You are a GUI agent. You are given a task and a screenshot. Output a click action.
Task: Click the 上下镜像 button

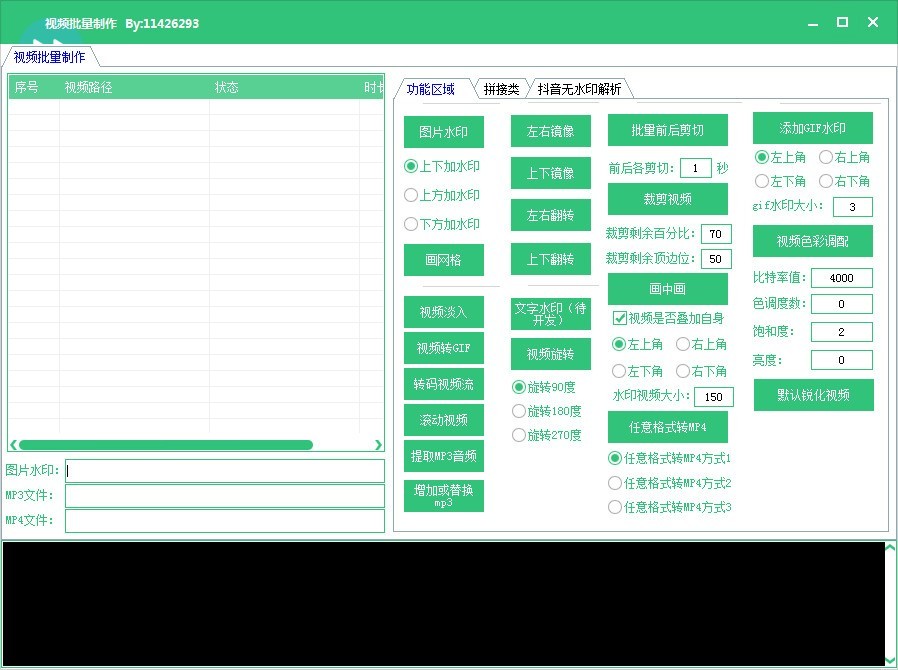pyautogui.click(x=550, y=173)
